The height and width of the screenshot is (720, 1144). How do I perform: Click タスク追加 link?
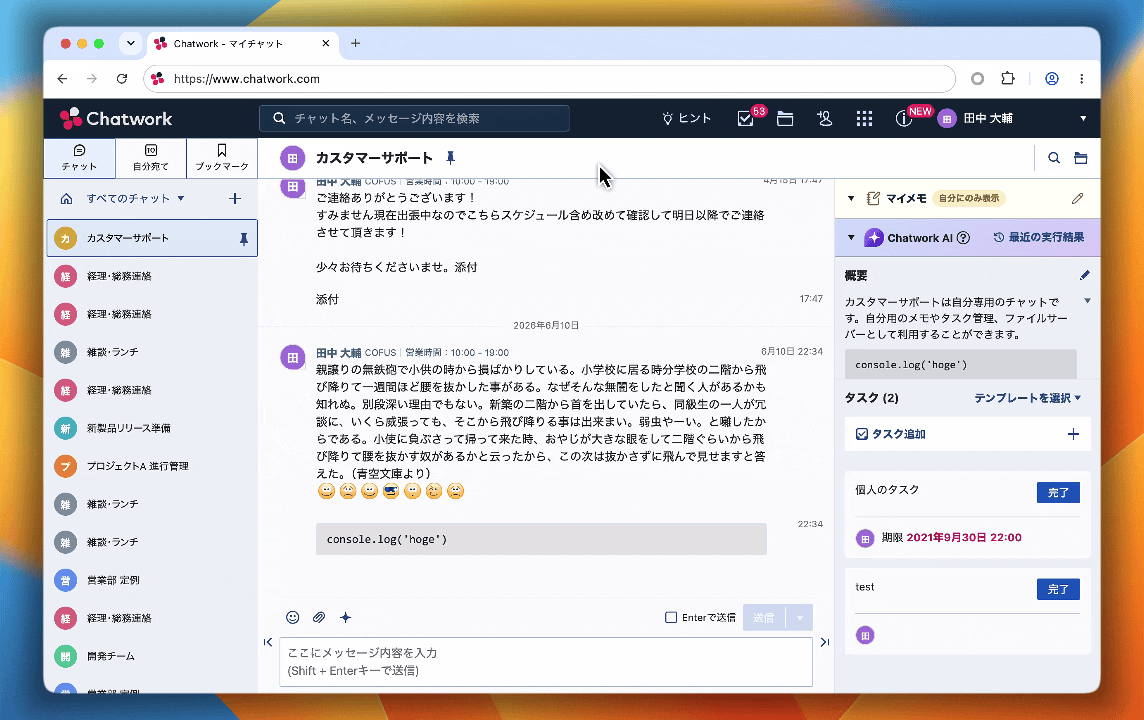891,434
